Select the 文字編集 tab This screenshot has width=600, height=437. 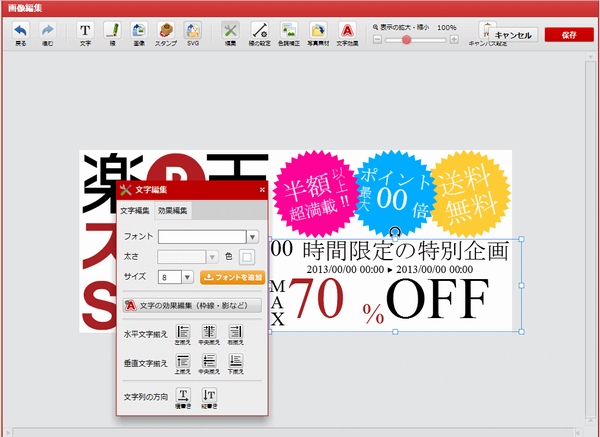[x=135, y=210]
